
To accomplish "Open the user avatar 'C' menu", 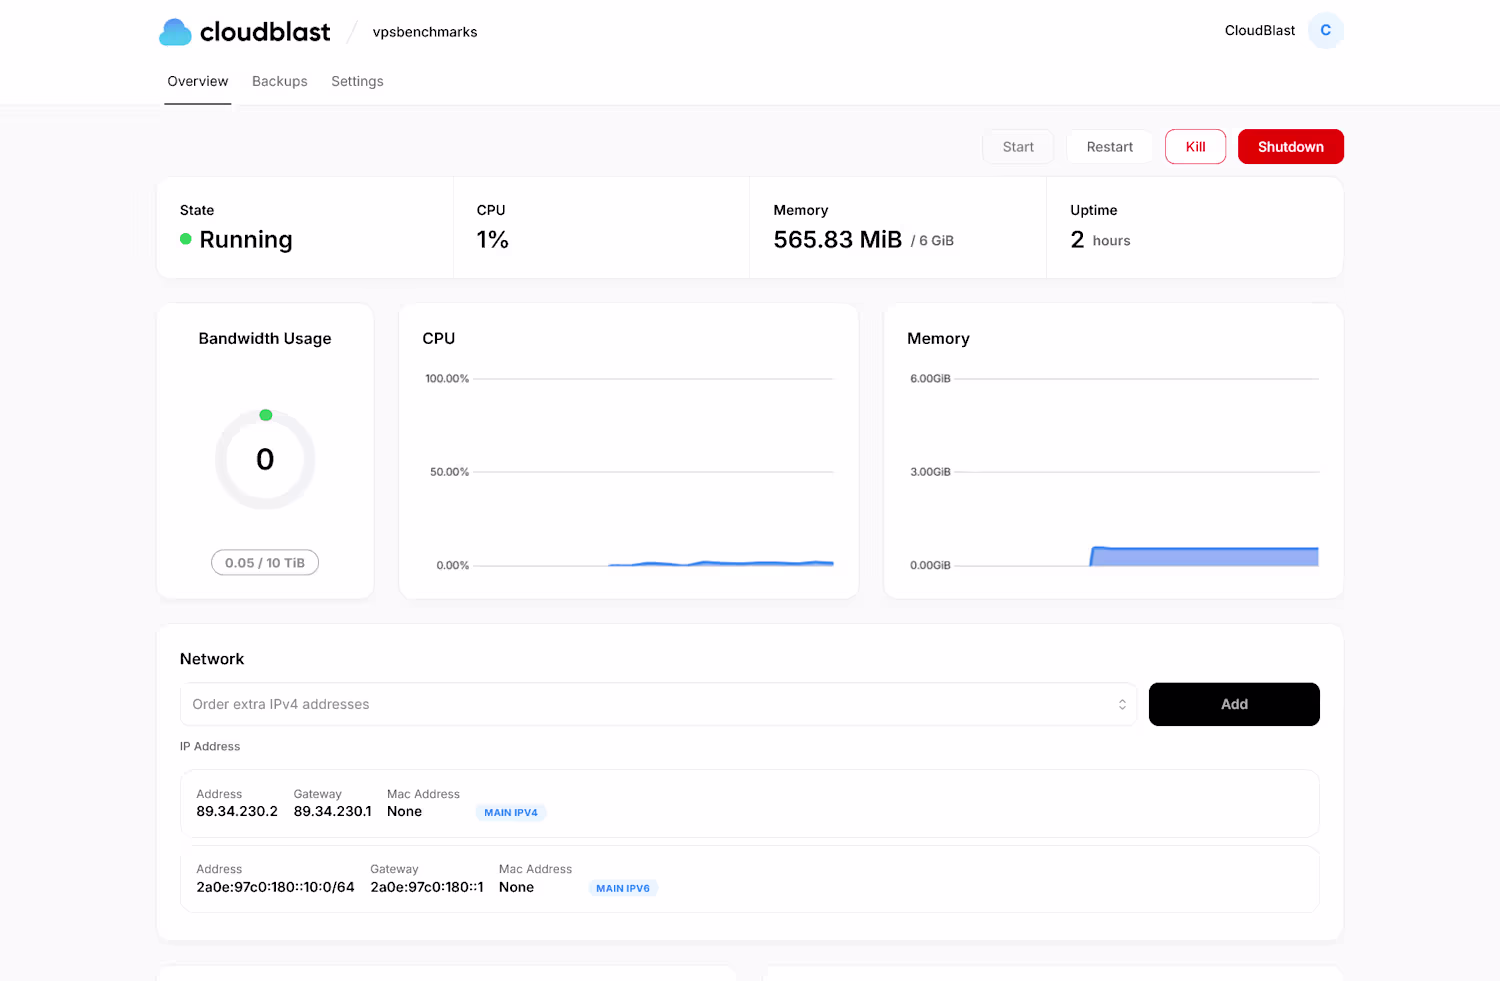I will pyautogui.click(x=1325, y=30).
